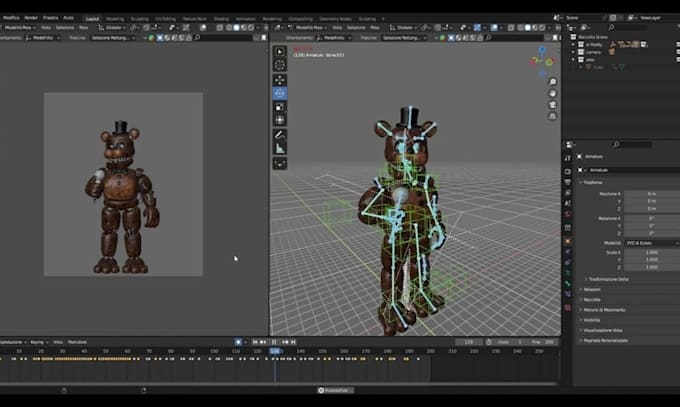Open the Render properties tab
Image resolution: width=680 pixels, height=407 pixels.
coord(568,171)
